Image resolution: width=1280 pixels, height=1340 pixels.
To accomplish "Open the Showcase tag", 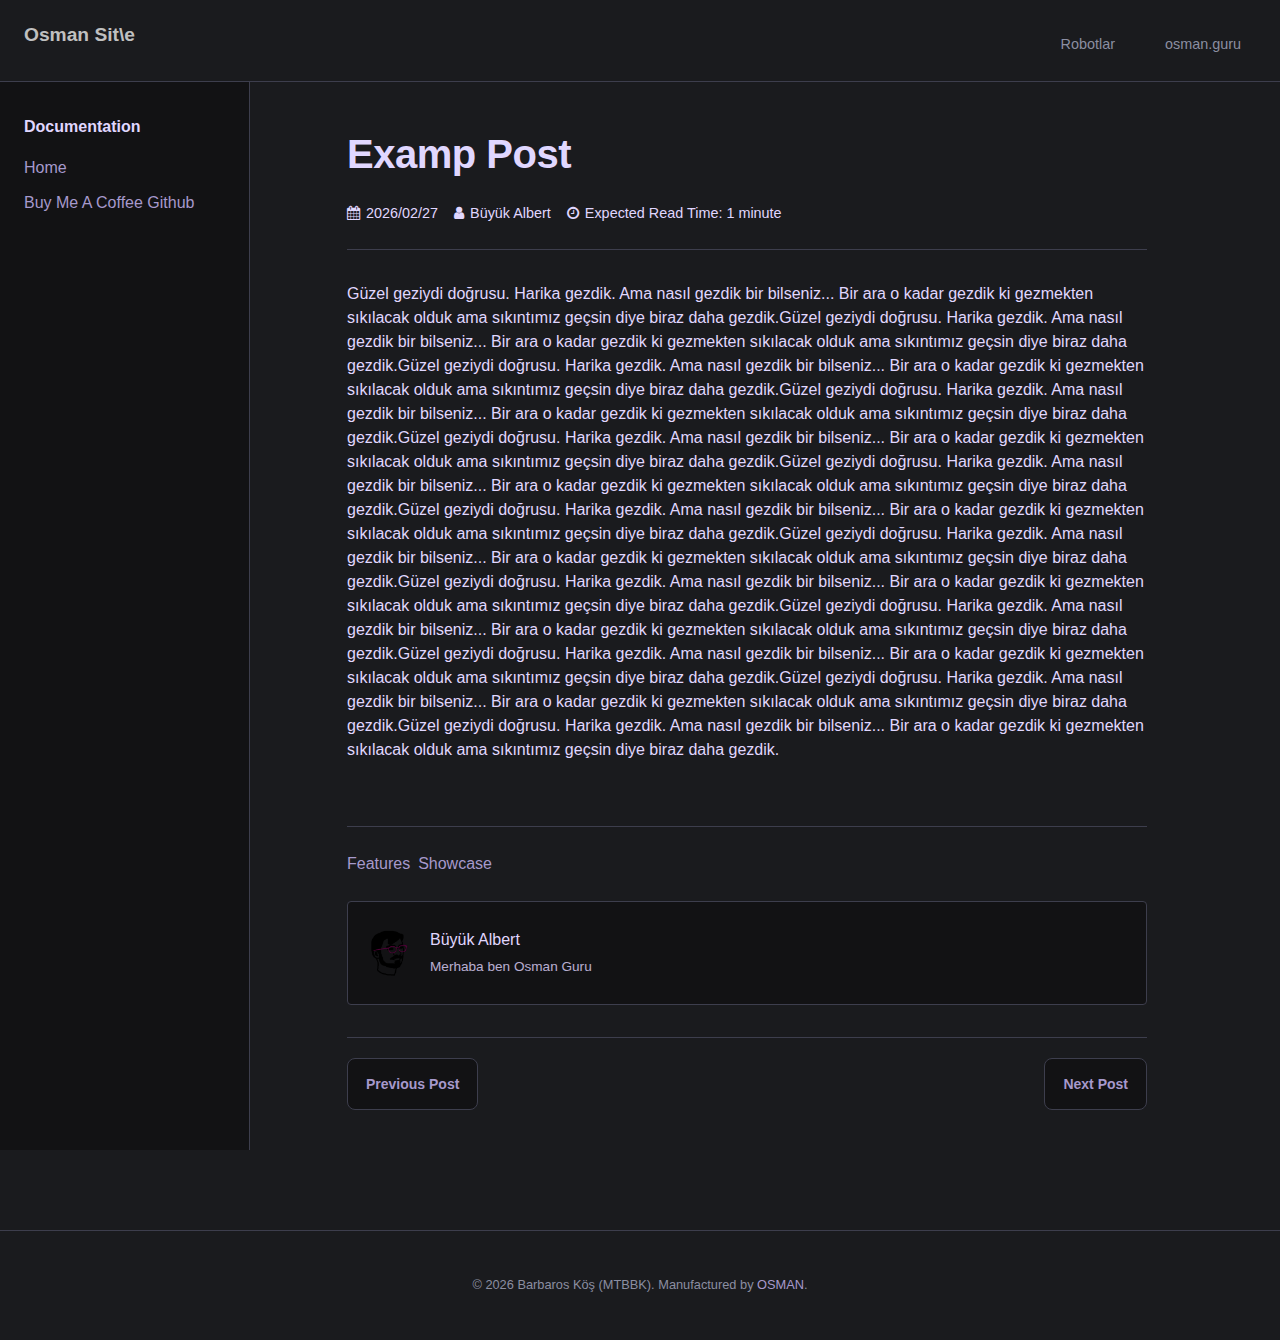I will (455, 863).
